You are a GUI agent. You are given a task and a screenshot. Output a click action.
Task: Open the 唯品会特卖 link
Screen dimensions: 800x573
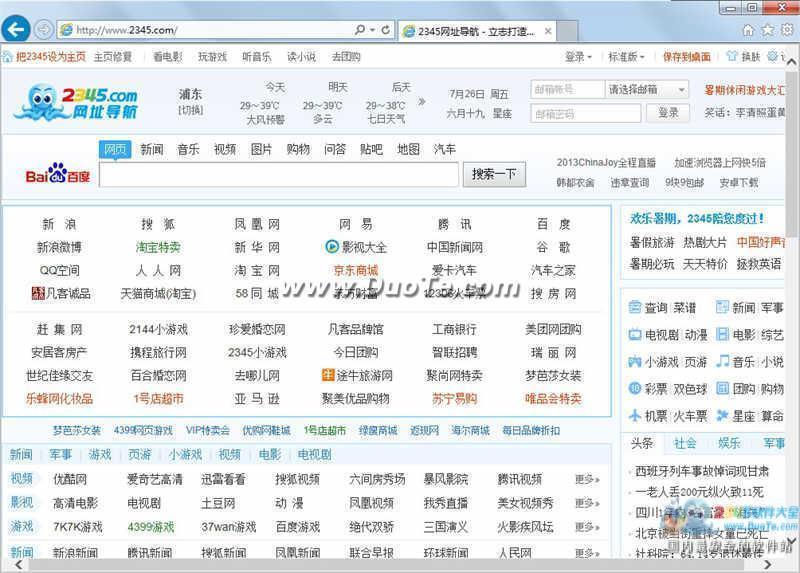(553, 398)
